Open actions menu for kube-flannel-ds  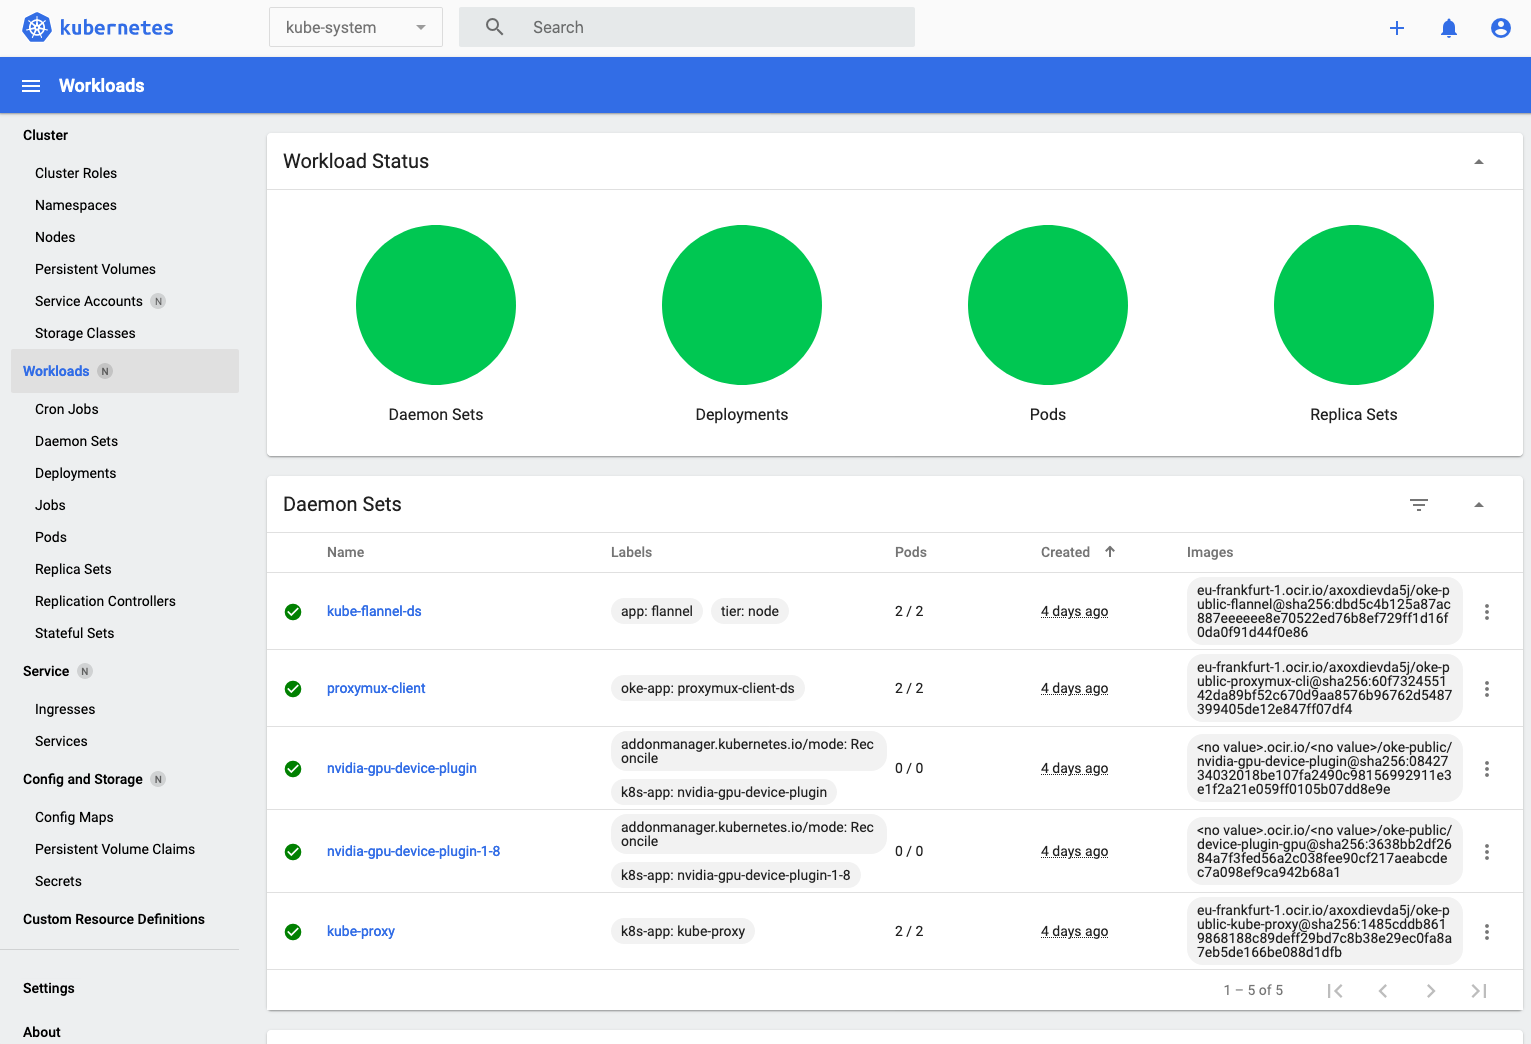pos(1487,611)
